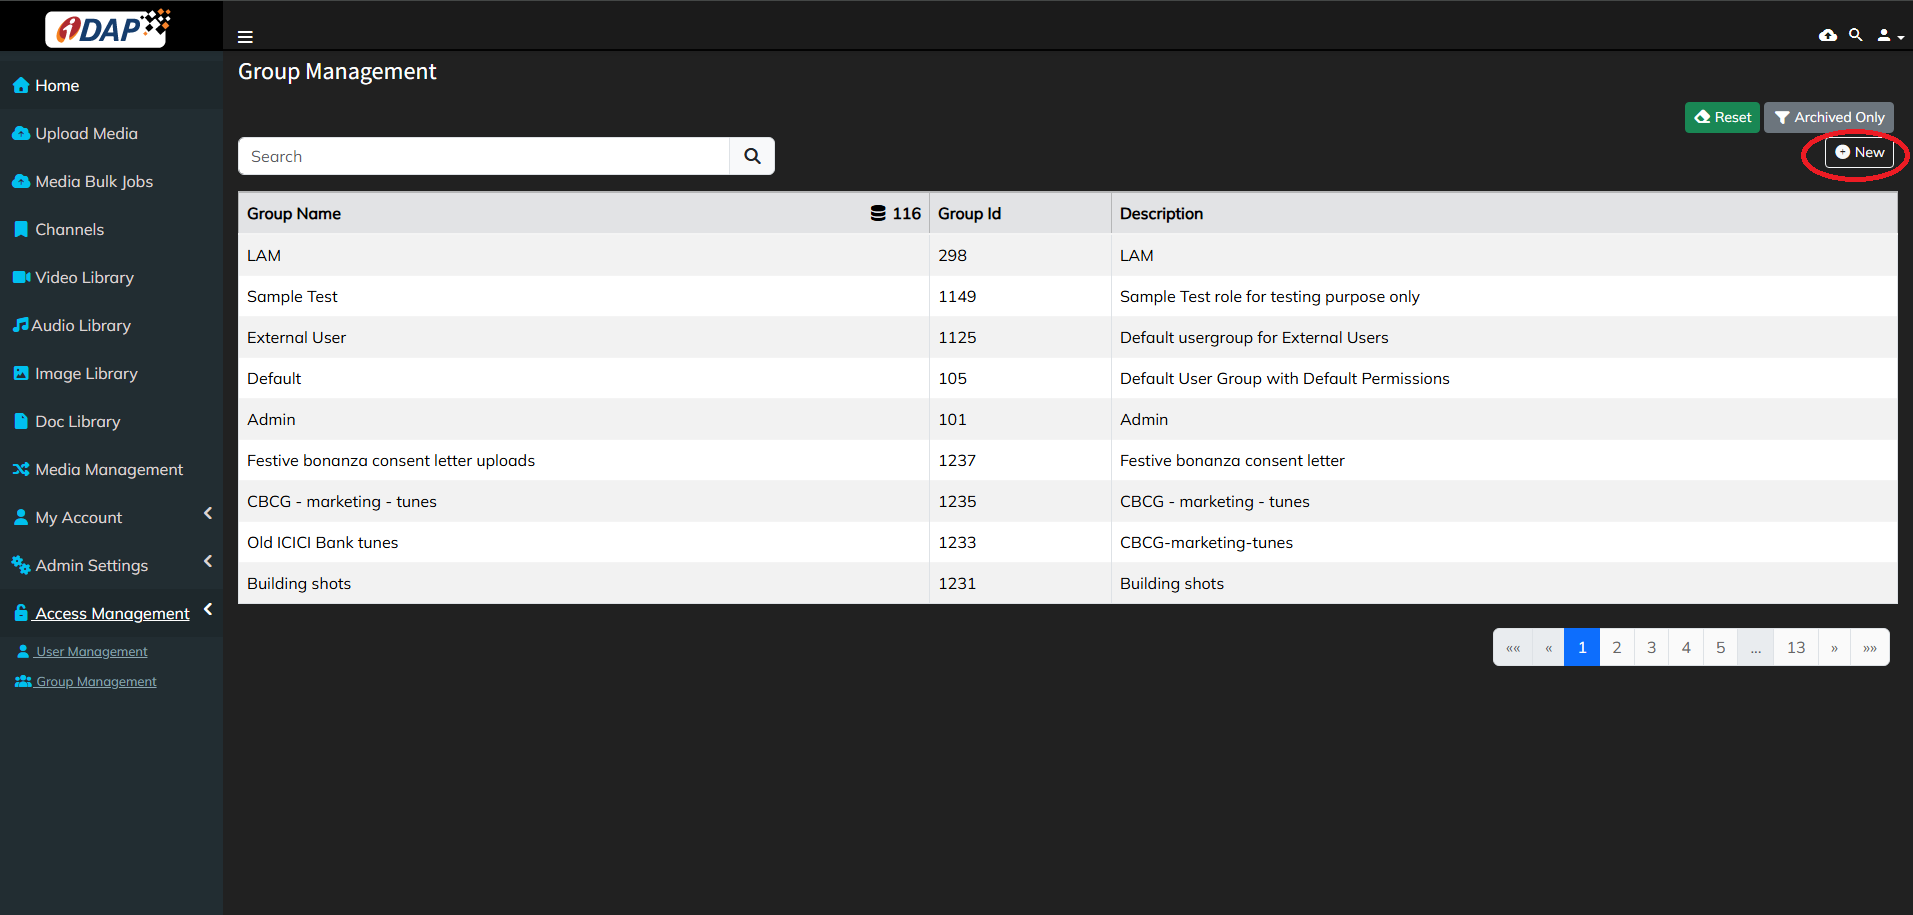Click the New group button
1913x915 pixels.
point(1859,152)
